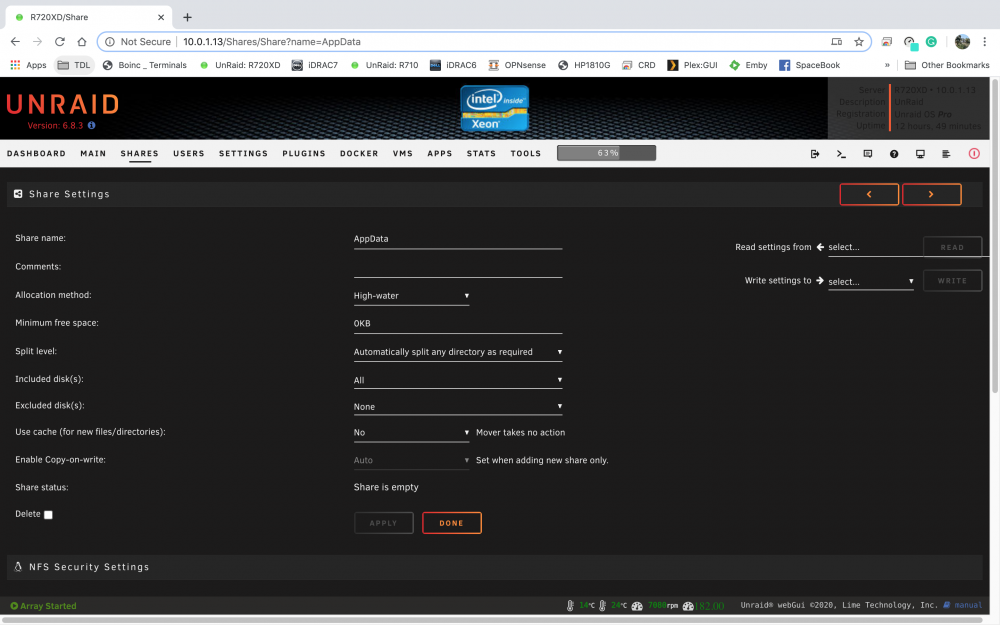Open the system info monitor icon
Image resolution: width=1000 pixels, height=625 pixels.
[920, 154]
